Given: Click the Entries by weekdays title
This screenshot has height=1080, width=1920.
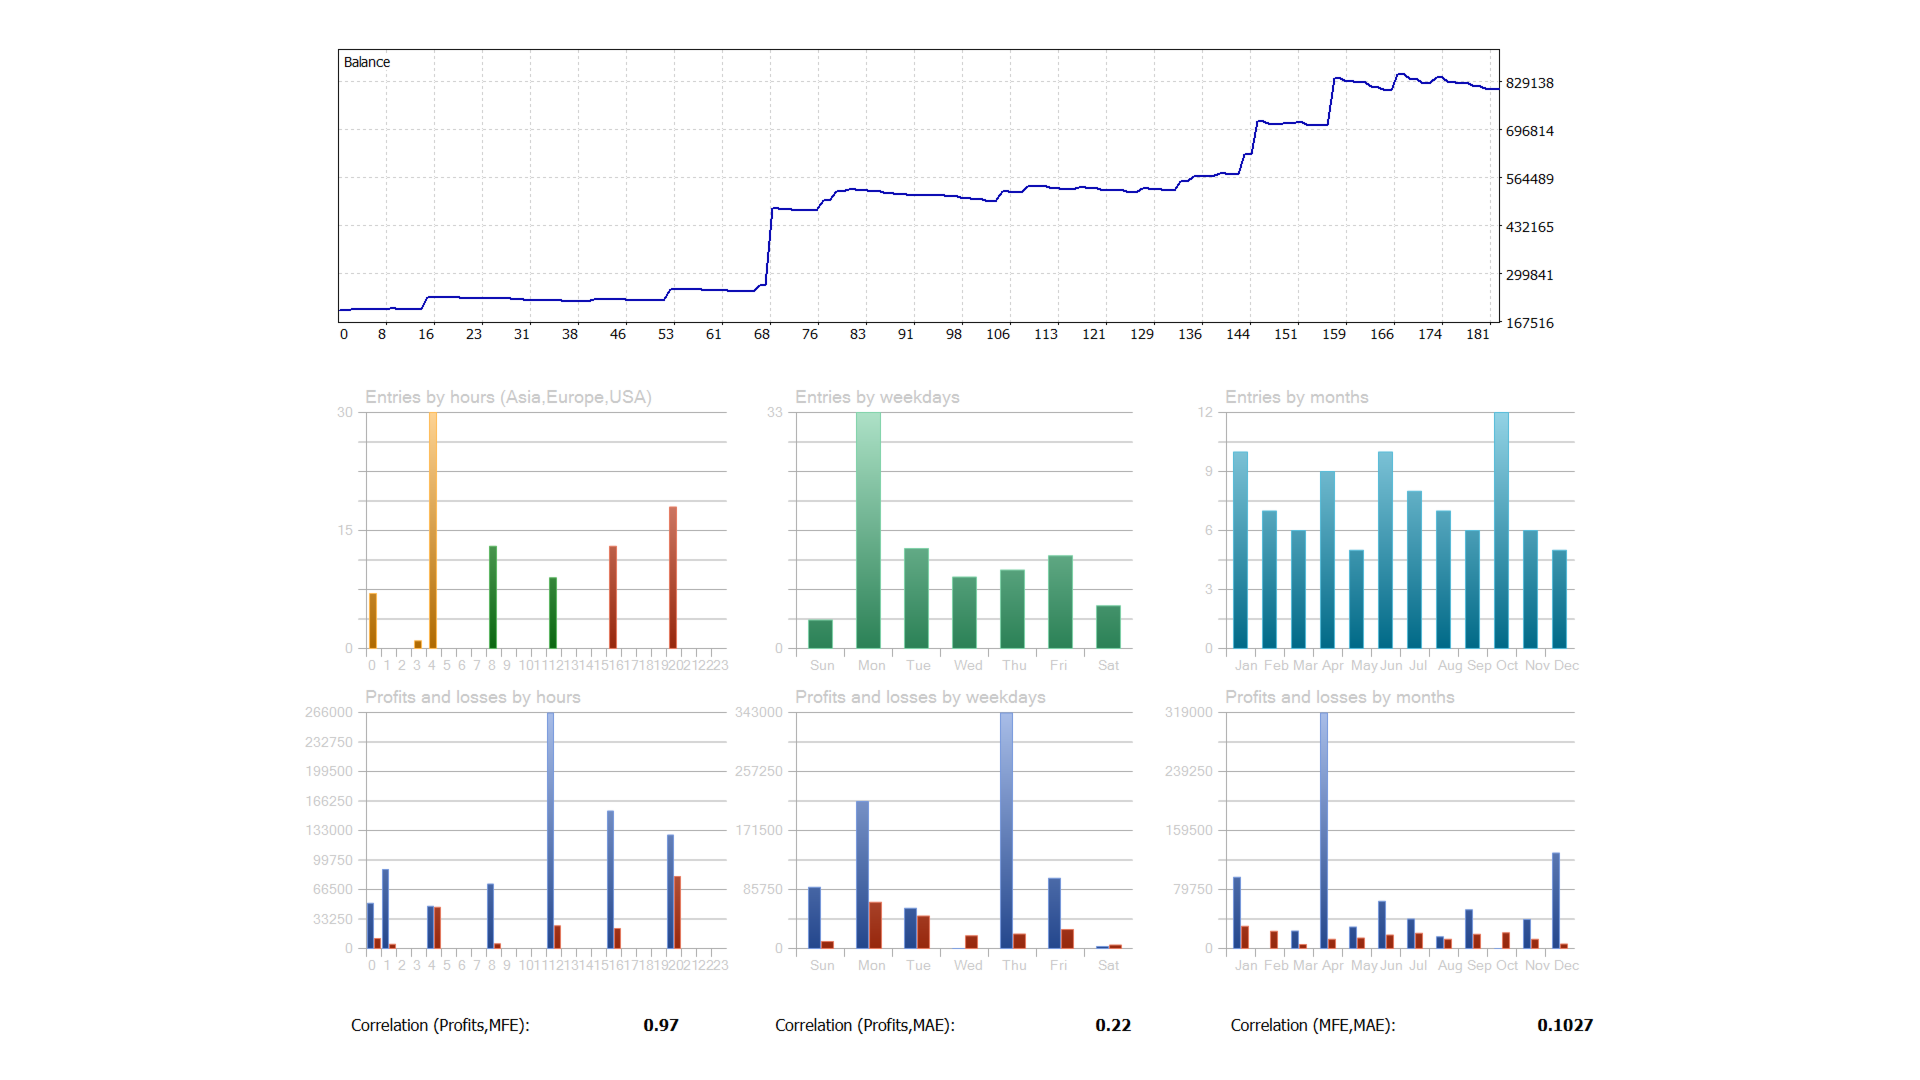Looking at the screenshot, I should coord(877,397).
